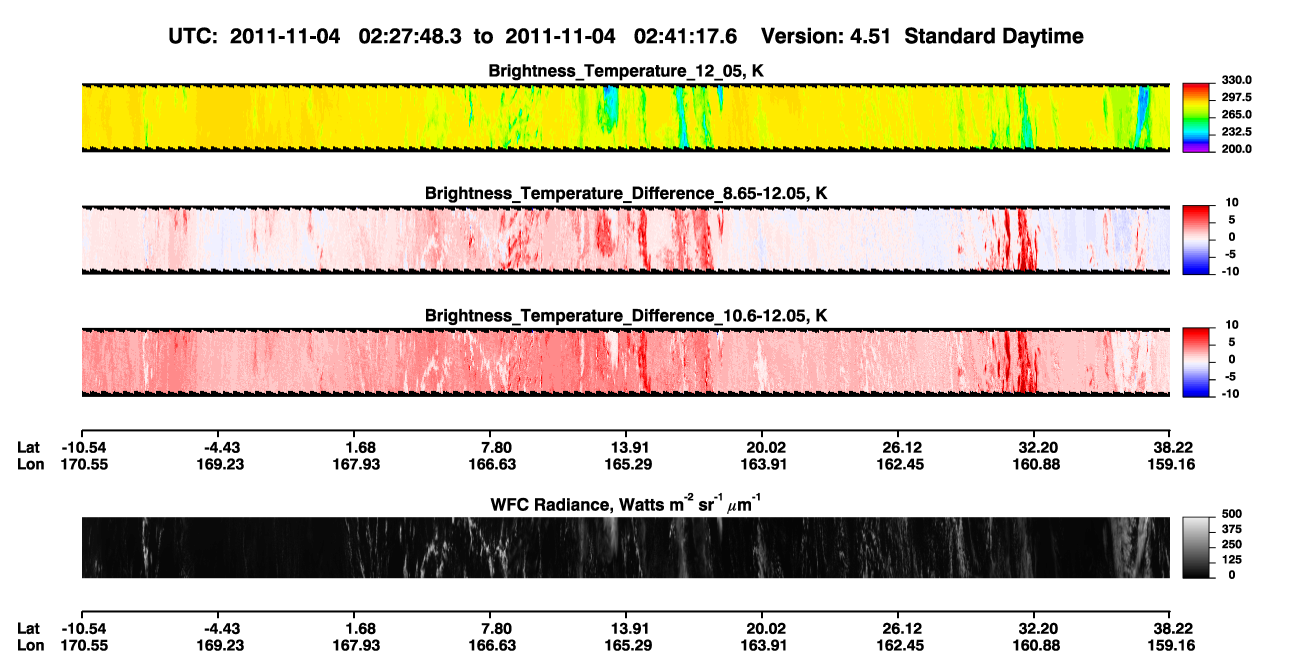Click the -10 tick of 10.6-12.05 colorbar
Screen dimensions: 1300x667
pyautogui.click(x=1231, y=394)
